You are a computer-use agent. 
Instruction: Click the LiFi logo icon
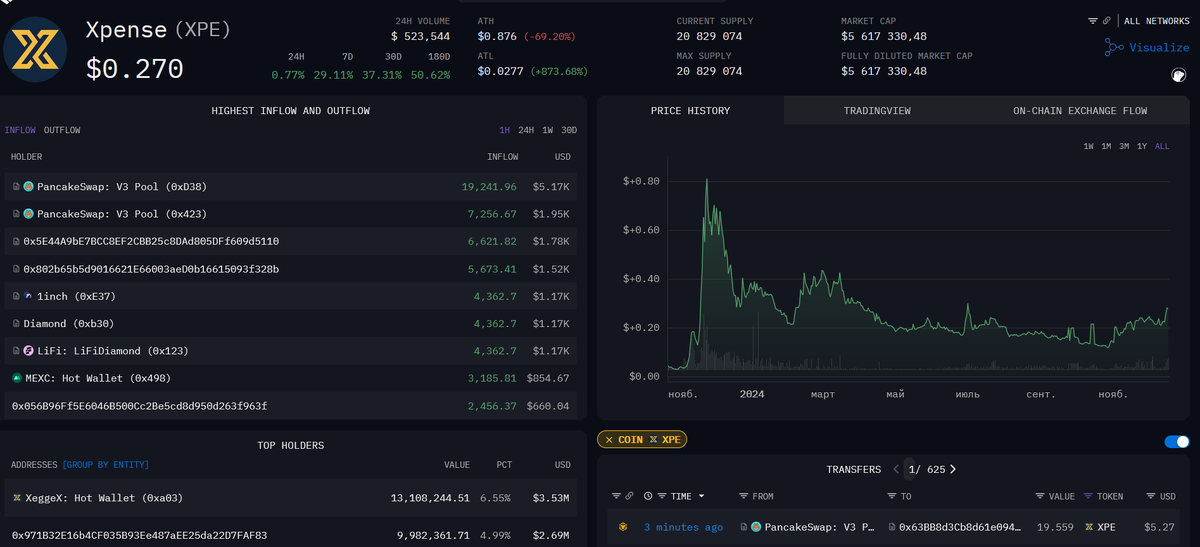pyautogui.click(x=29, y=351)
